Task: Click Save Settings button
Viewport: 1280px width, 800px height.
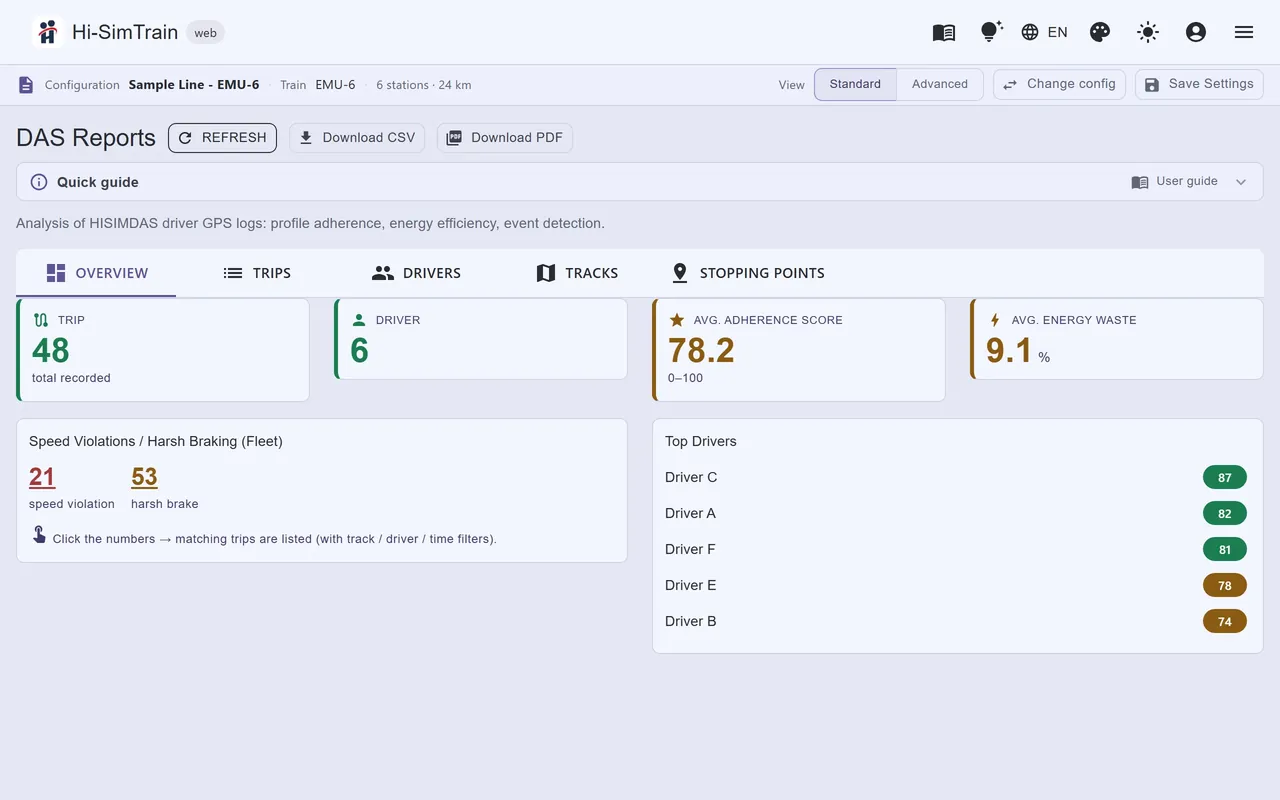Action: tap(1199, 84)
